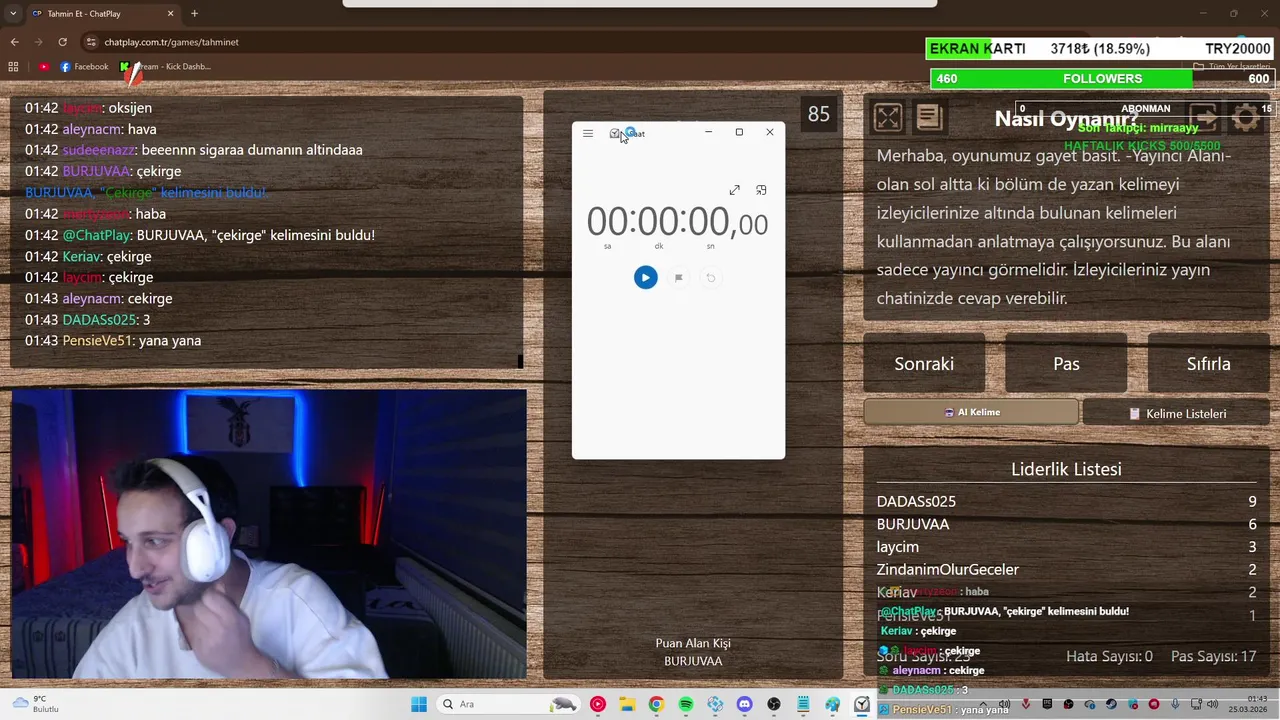Click the Pas Sayısı: 17 counter

click(x=1213, y=656)
